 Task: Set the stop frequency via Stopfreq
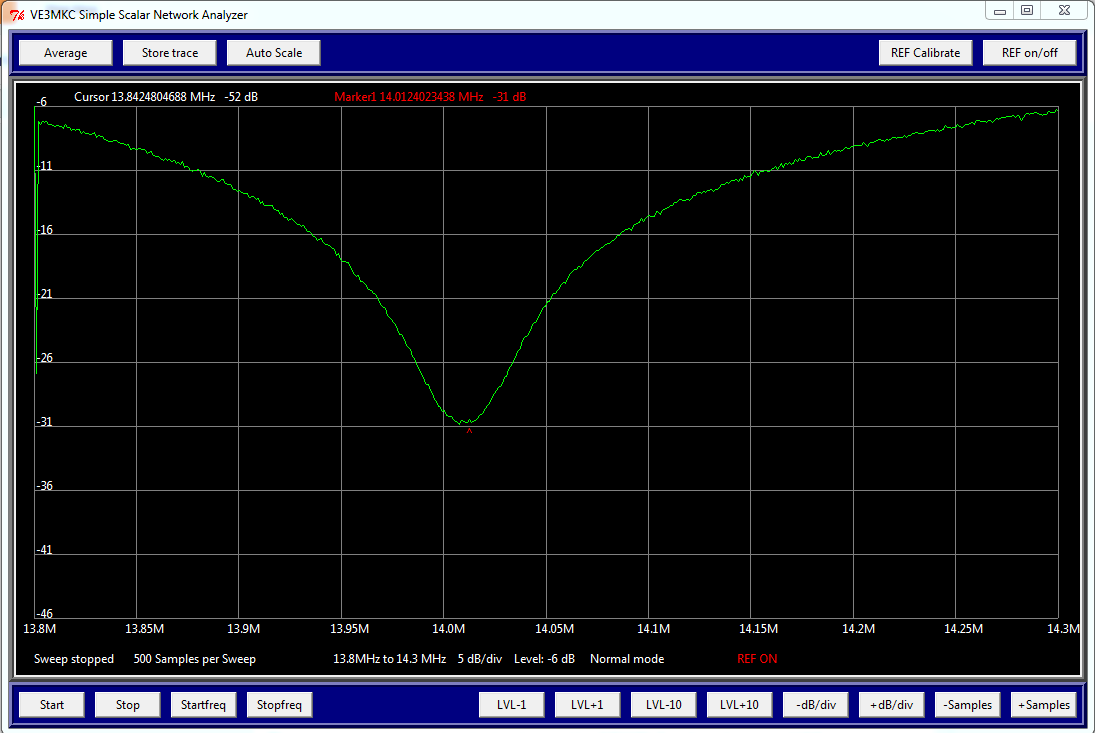(x=279, y=704)
